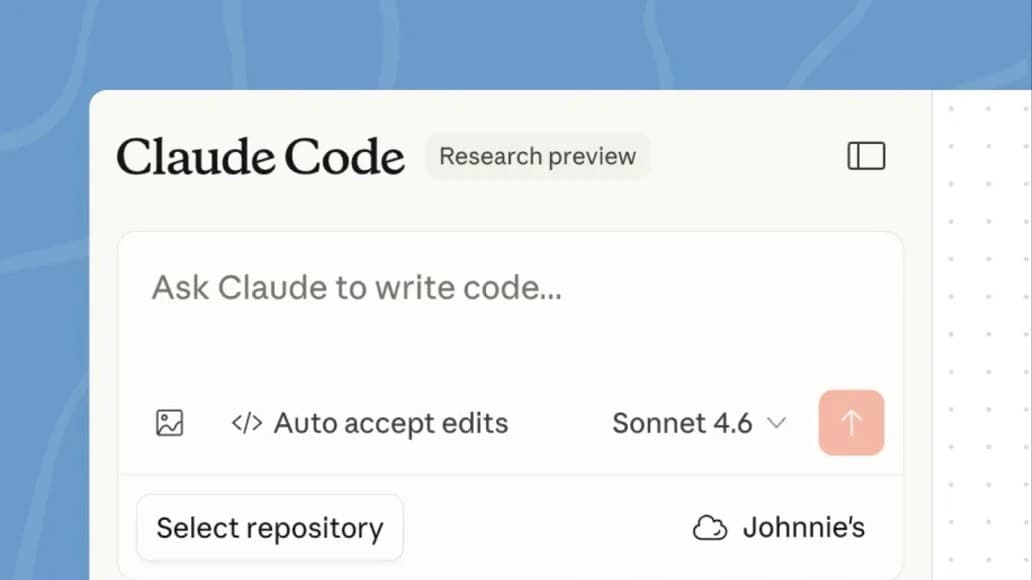Toggle the sidebar panel icon
This screenshot has height=580, width=1032.
pyautogui.click(x=866, y=156)
